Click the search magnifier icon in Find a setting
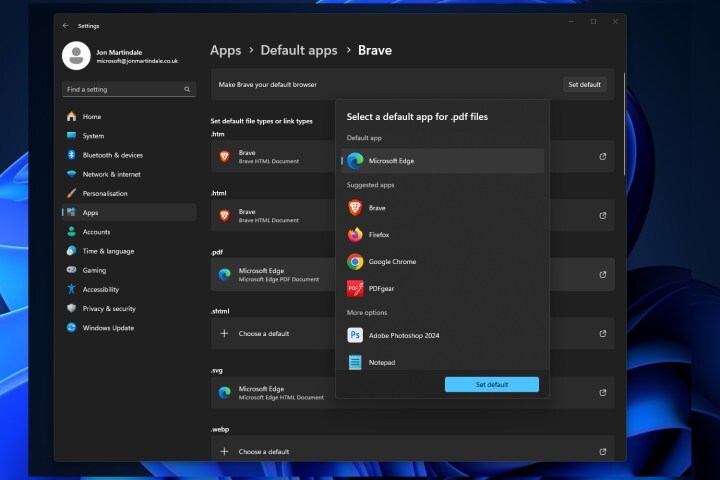Screen dimensions: 720x480 [x=187, y=89]
